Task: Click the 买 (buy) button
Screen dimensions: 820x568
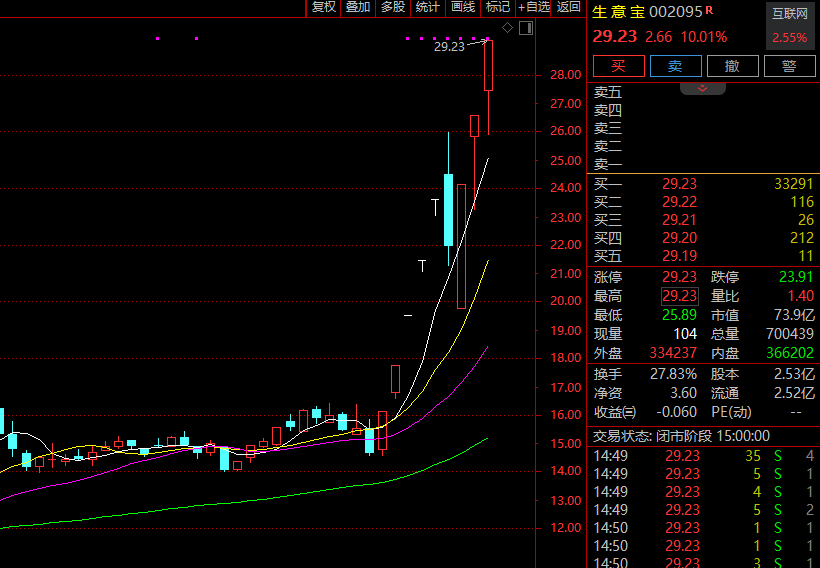Action: 618,66
